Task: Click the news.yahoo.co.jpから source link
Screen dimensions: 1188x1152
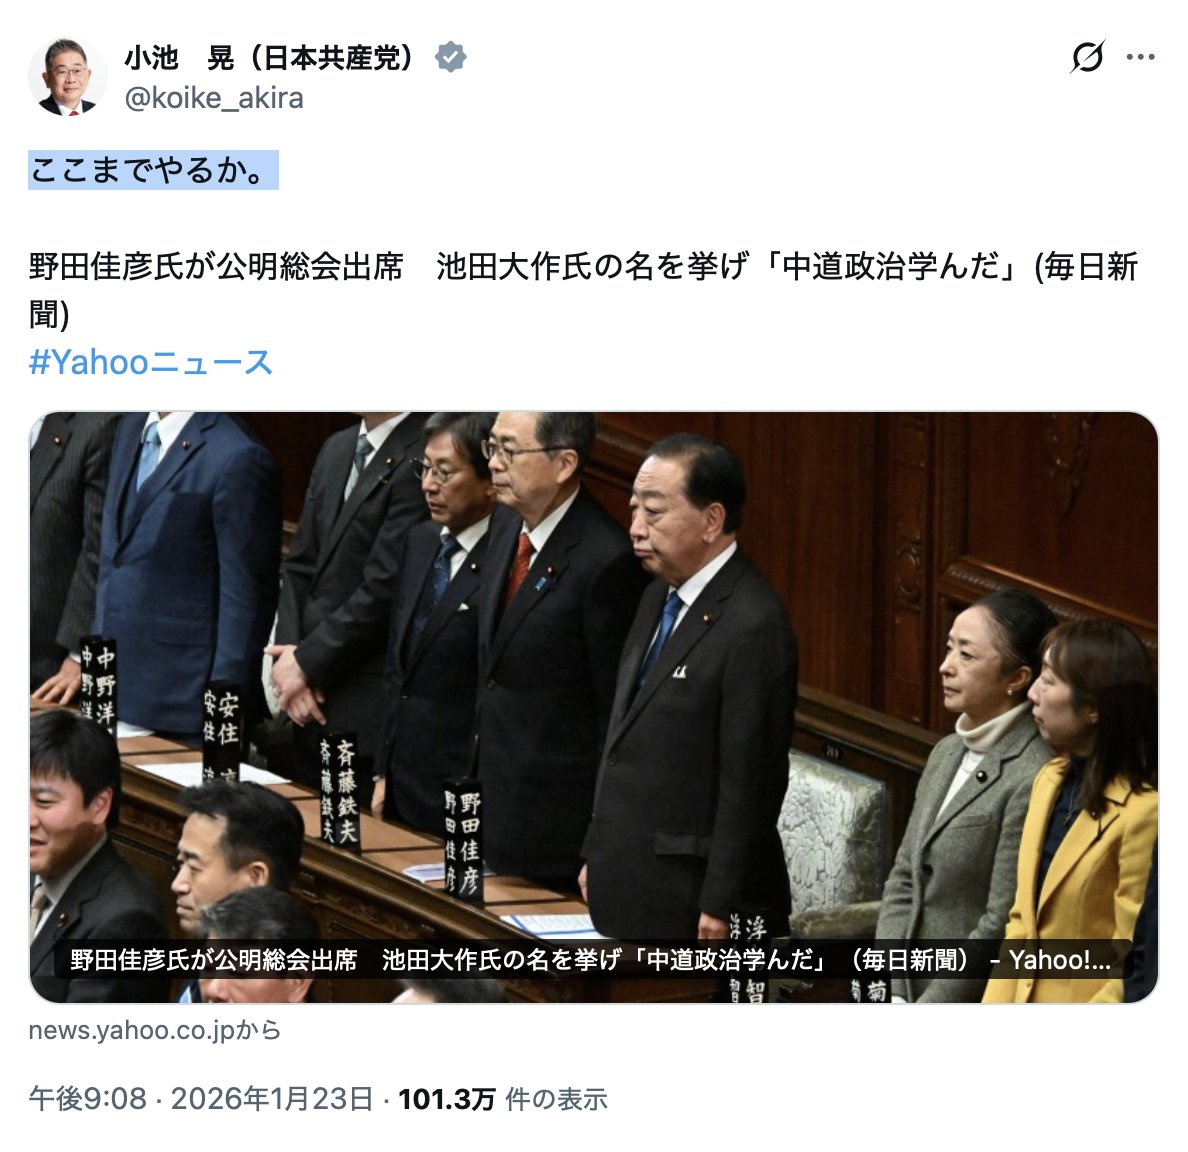Action: click(x=155, y=1030)
